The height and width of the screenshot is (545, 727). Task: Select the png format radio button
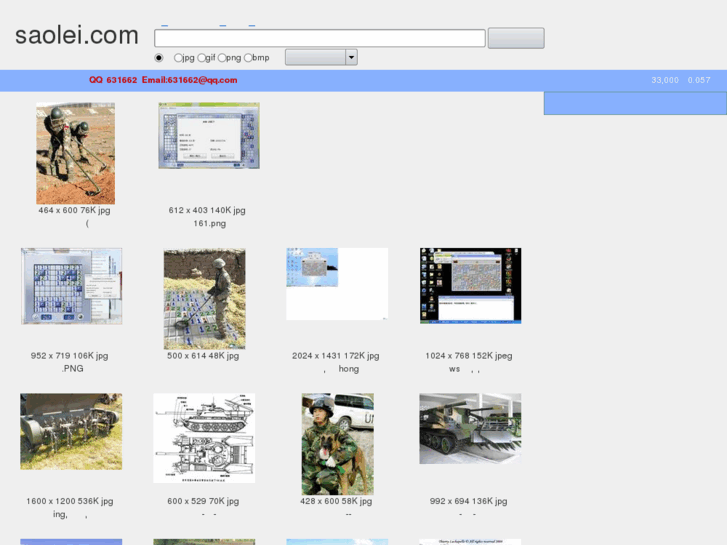[x=222, y=58]
